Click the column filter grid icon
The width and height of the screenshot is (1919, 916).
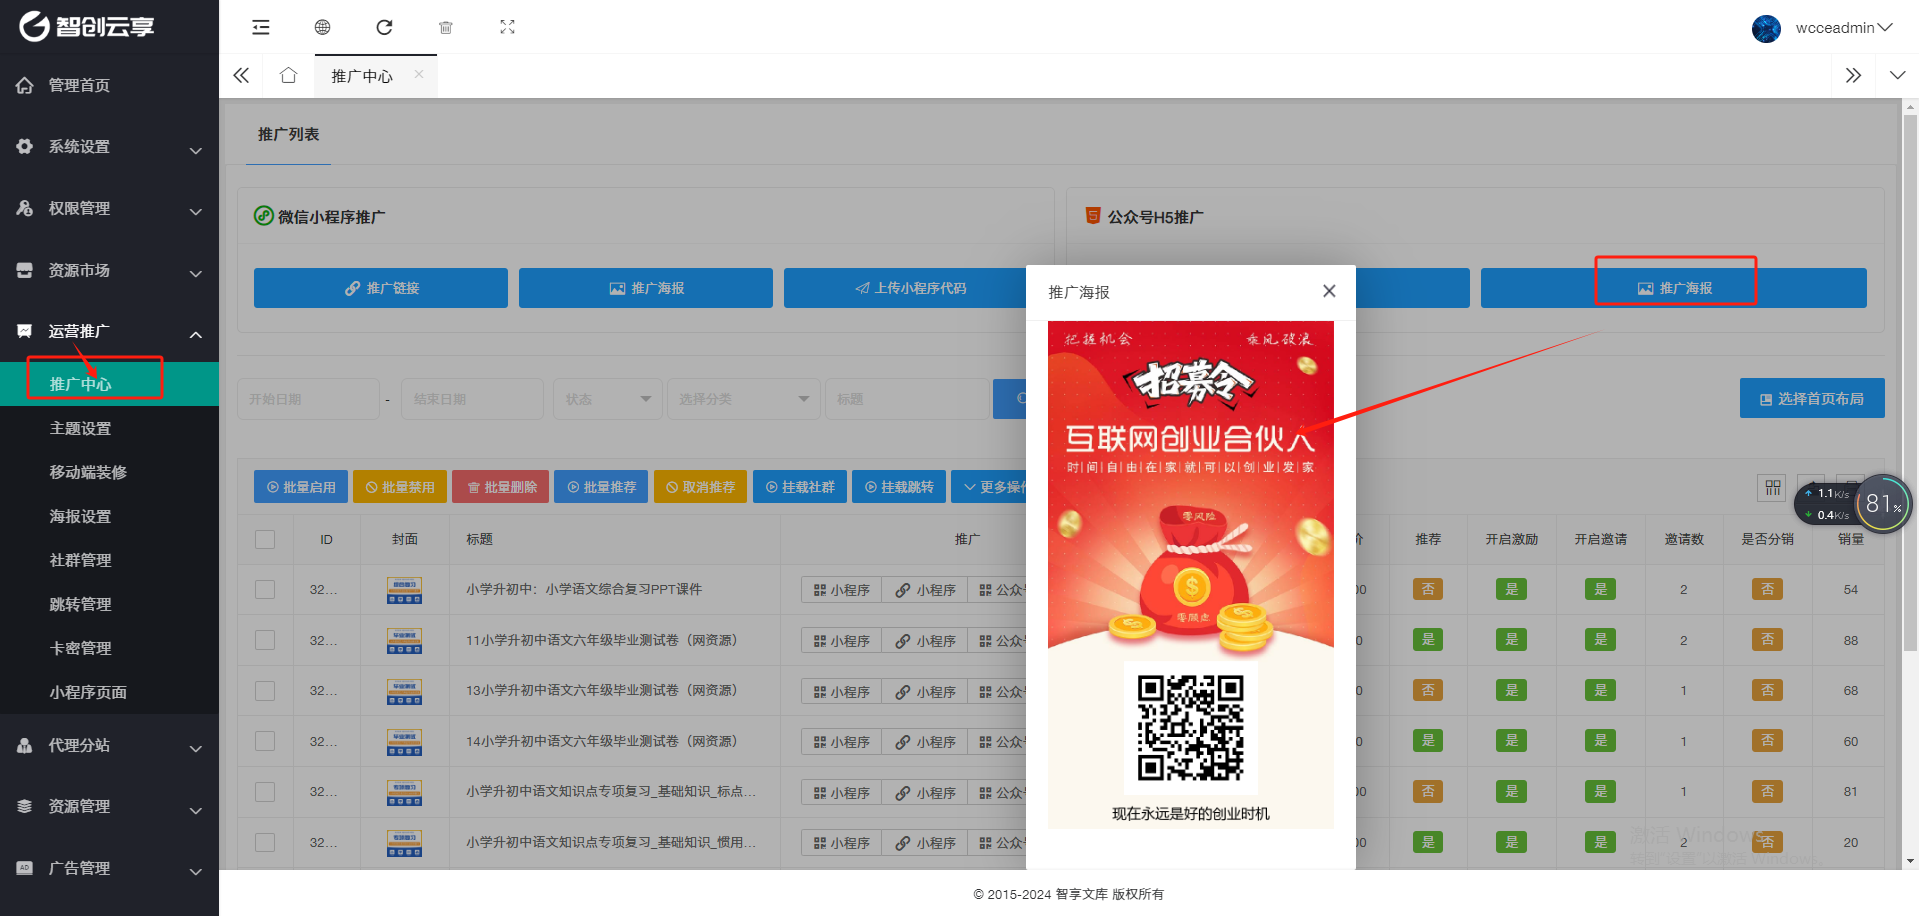pyautogui.click(x=1772, y=487)
